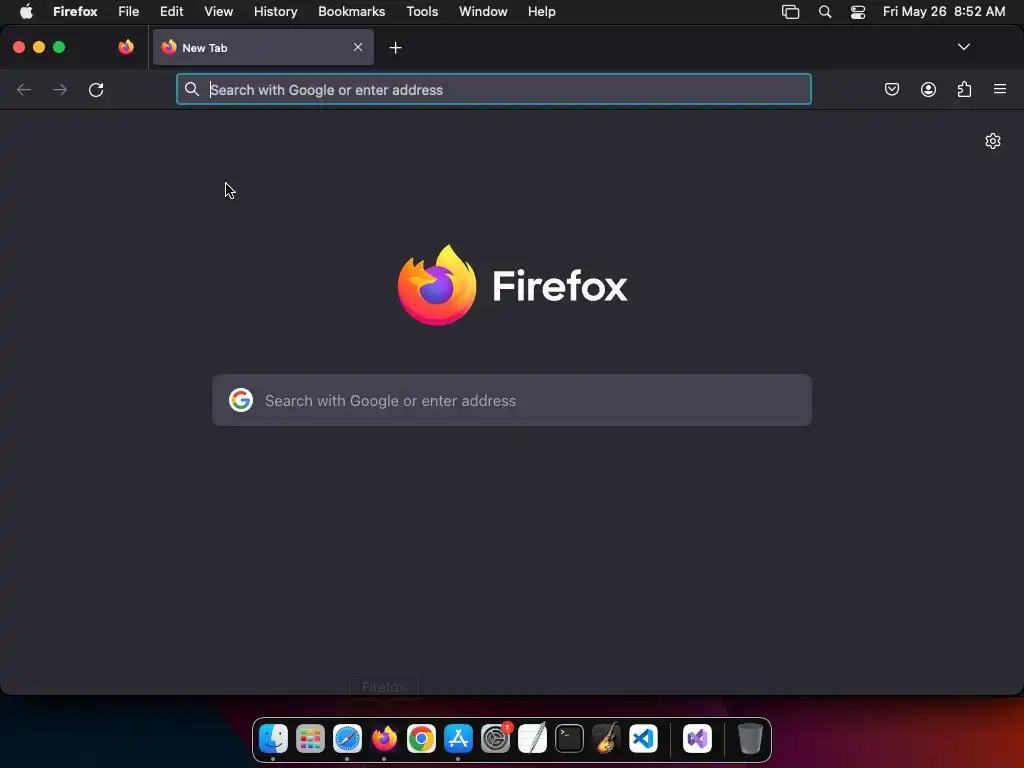Open the Firefox account icon
Screen dimensions: 1024x768
pyautogui.click(x=928, y=89)
